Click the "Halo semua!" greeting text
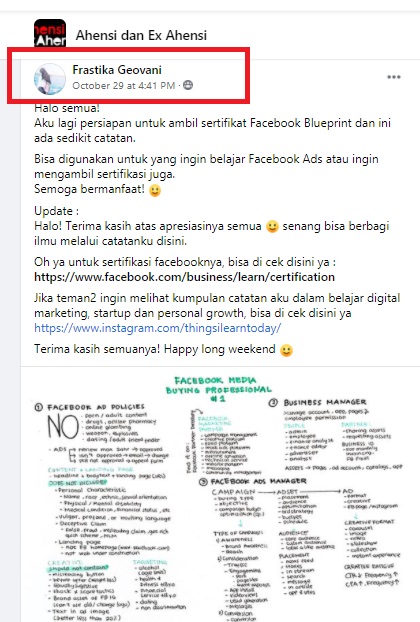This screenshot has width=420, height=622. (x=67, y=108)
